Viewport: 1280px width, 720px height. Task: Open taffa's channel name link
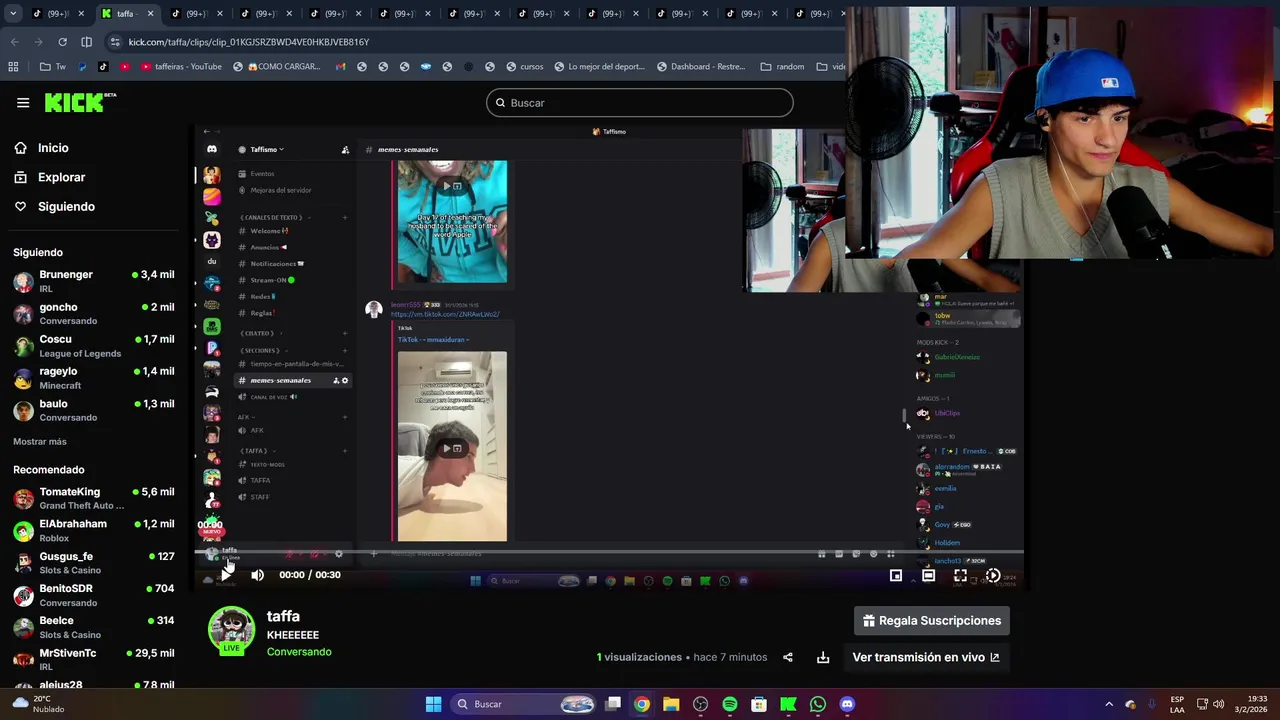click(x=283, y=616)
